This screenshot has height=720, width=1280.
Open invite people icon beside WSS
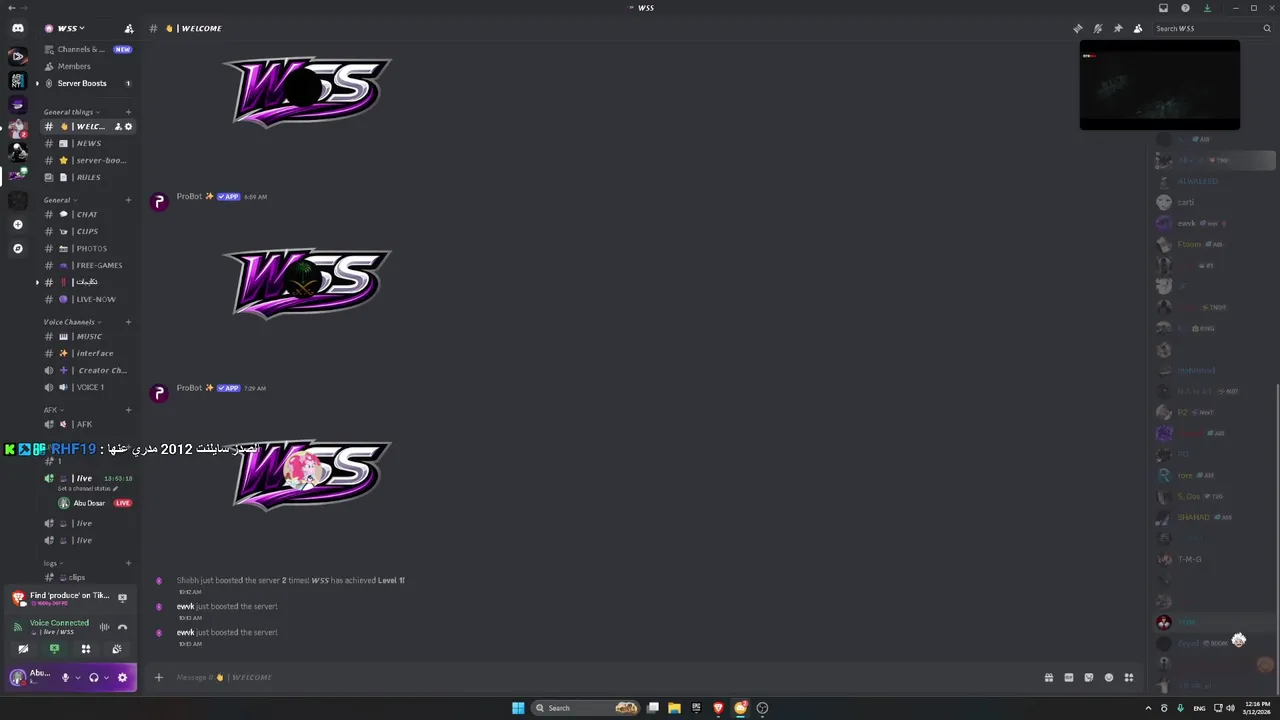(128, 28)
